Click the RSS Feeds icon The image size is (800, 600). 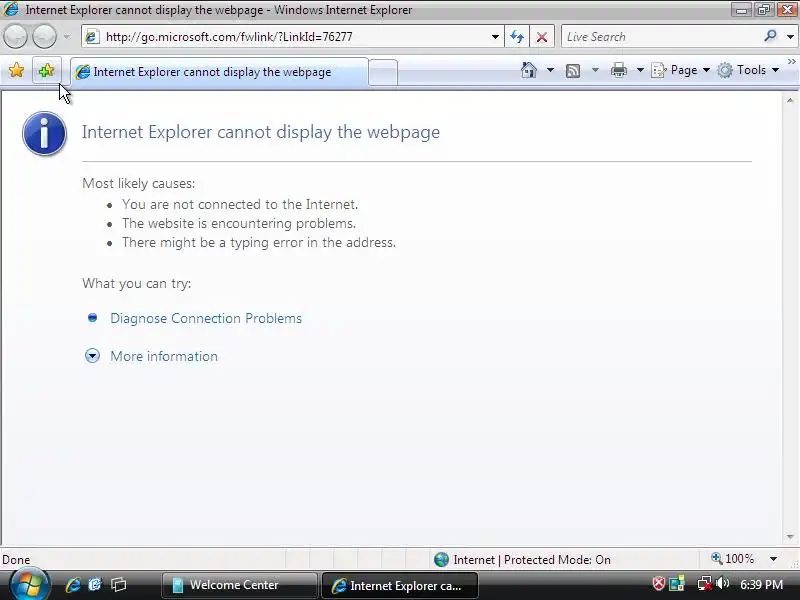(x=573, y=70)
